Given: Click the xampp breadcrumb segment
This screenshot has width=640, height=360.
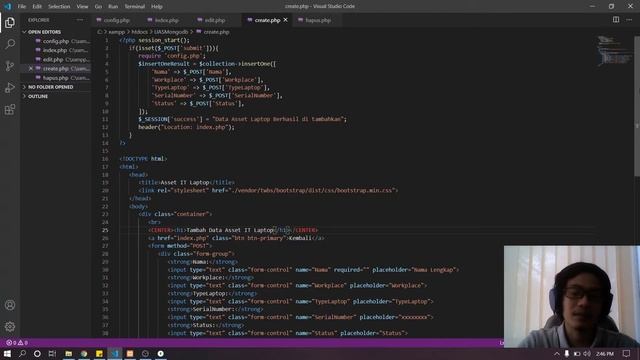Looking at the screenshot, I should tap(117, 32).
